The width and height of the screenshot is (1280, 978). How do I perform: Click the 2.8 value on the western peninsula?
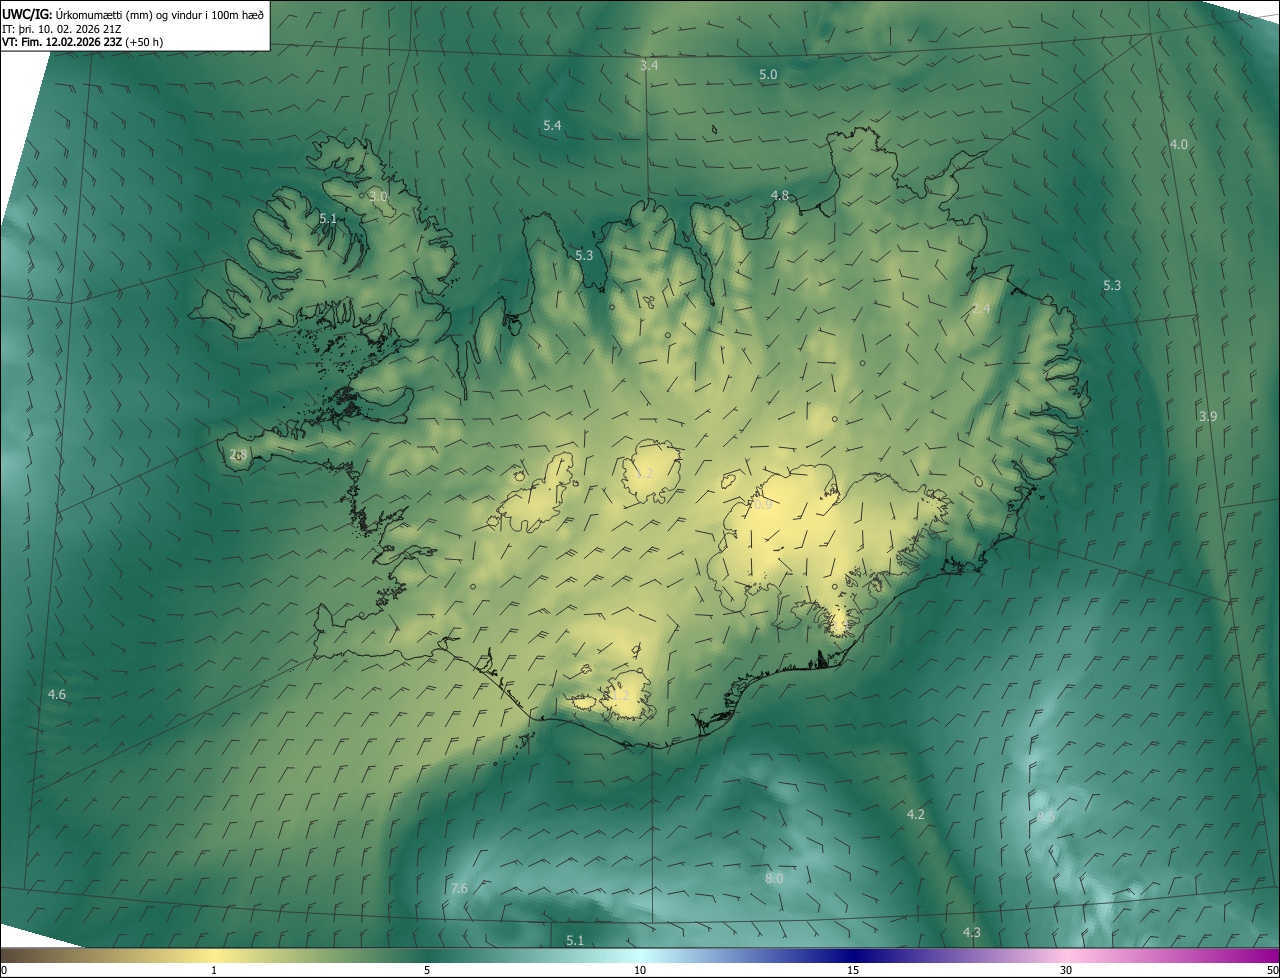click(x=238, y=455)
